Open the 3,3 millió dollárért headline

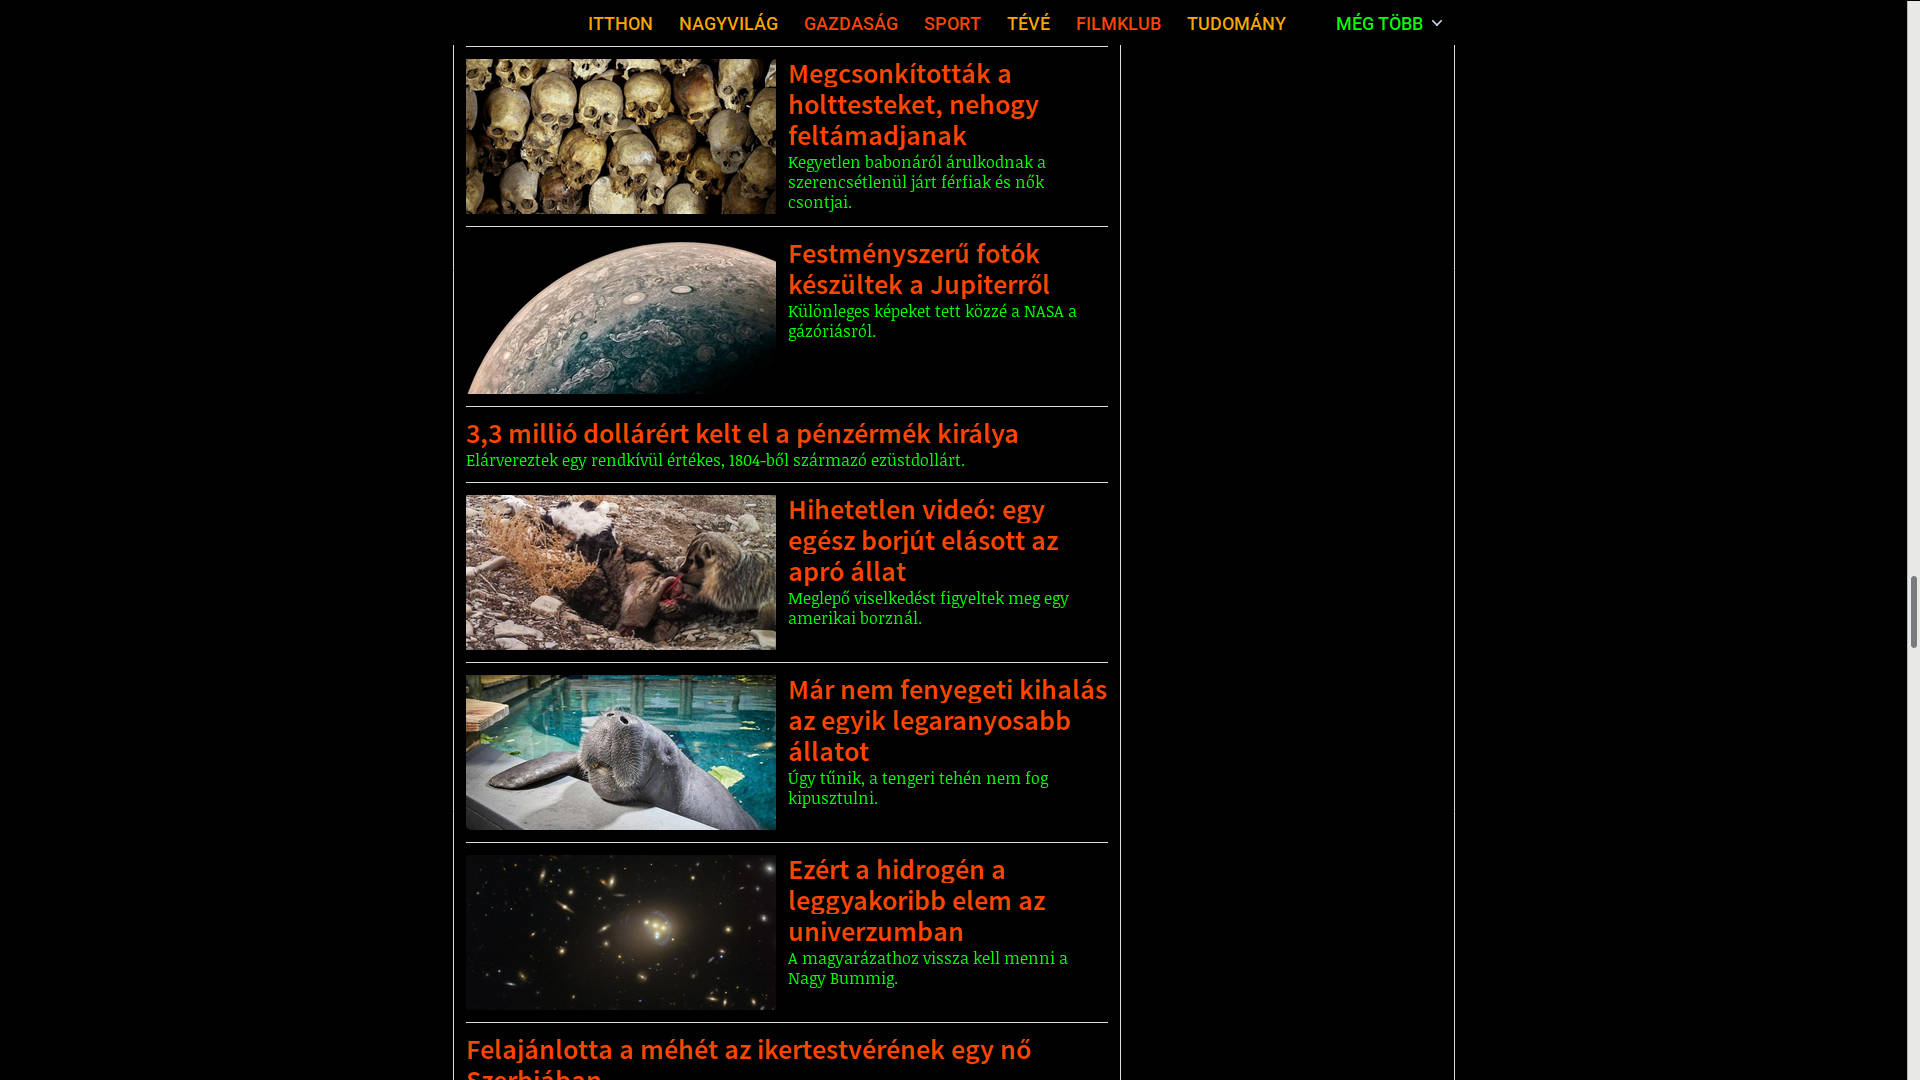(742, 433)
